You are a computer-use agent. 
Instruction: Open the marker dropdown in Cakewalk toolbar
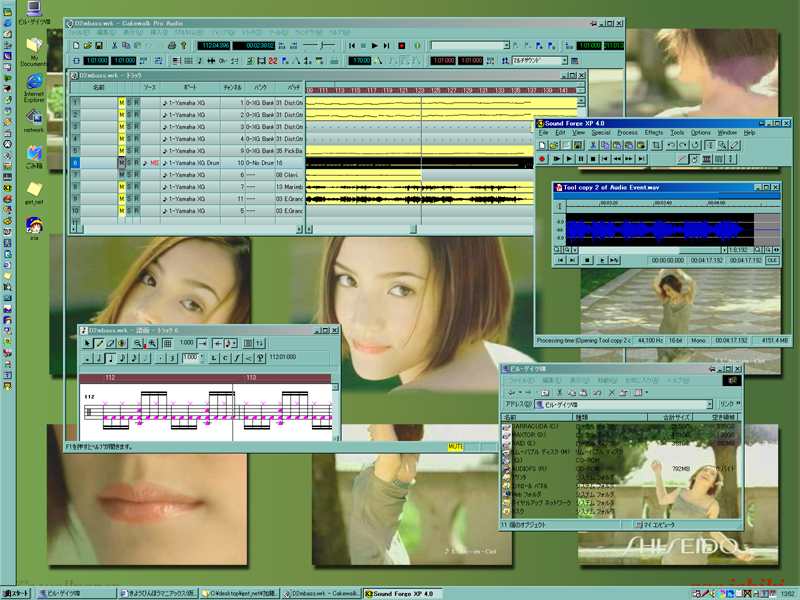pos(507,45)
